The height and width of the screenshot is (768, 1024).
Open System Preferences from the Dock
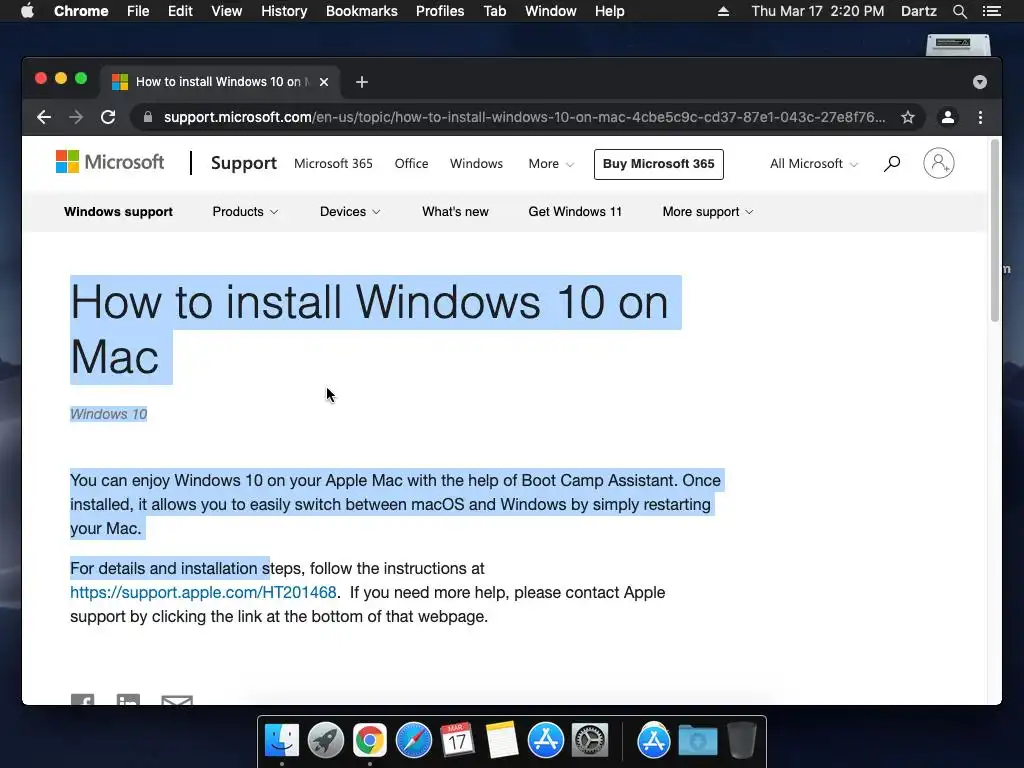click(x=590, y=741)
